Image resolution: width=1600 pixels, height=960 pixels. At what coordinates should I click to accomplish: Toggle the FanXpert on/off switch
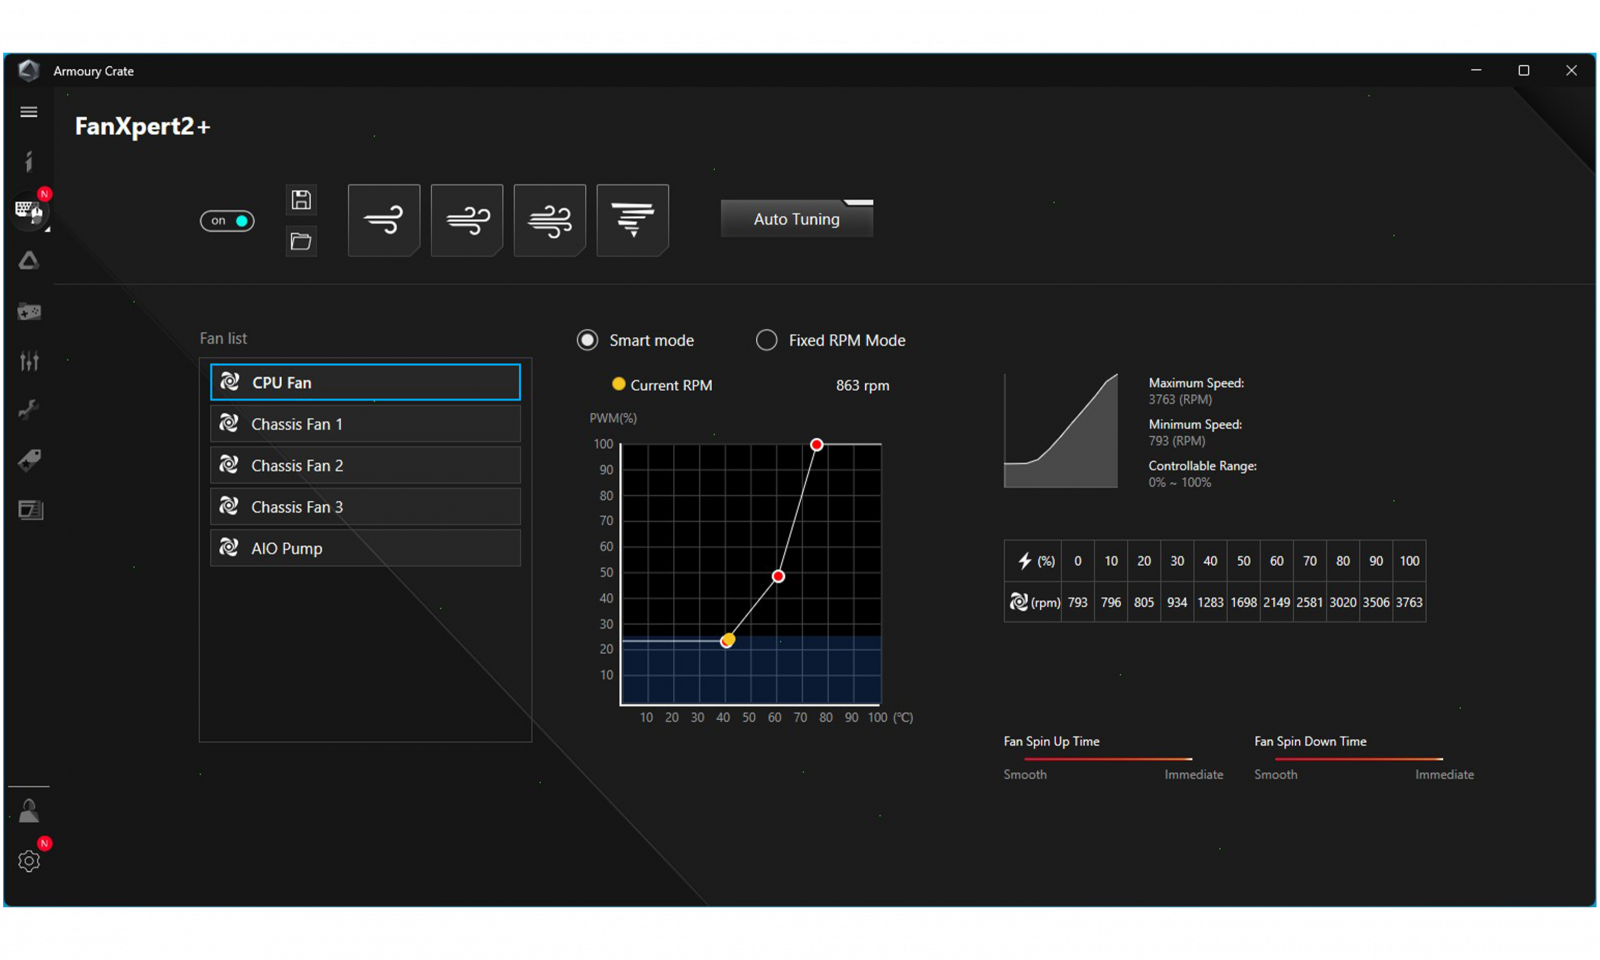click(x=227, y=221)
